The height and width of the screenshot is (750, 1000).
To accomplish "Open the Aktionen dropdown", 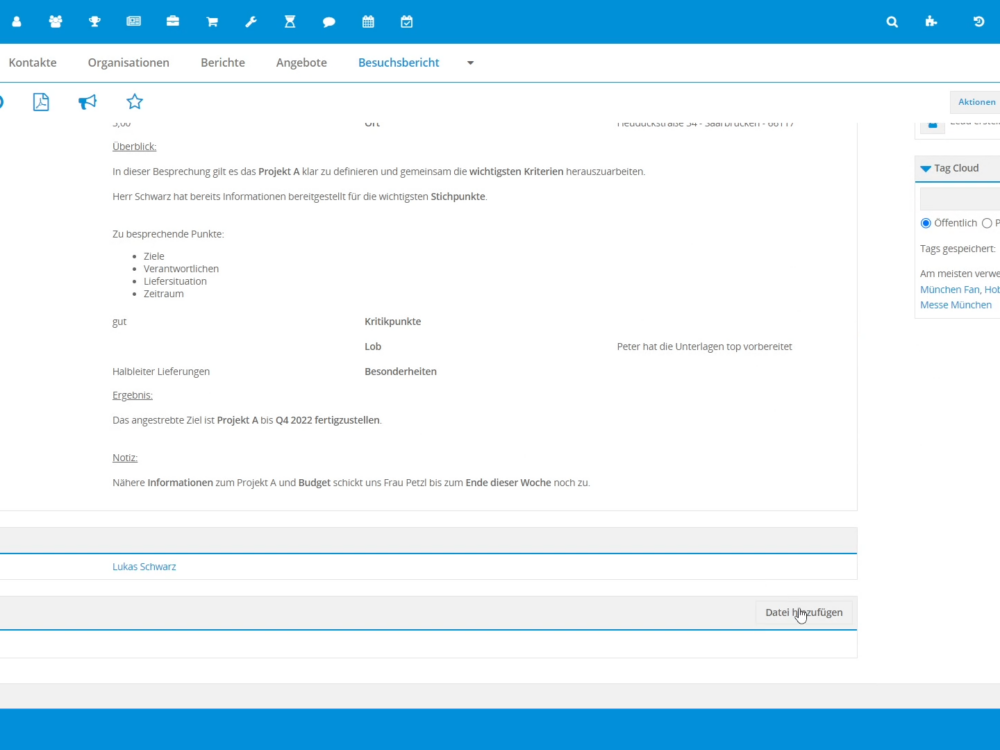I will click(x=976, y=102).
